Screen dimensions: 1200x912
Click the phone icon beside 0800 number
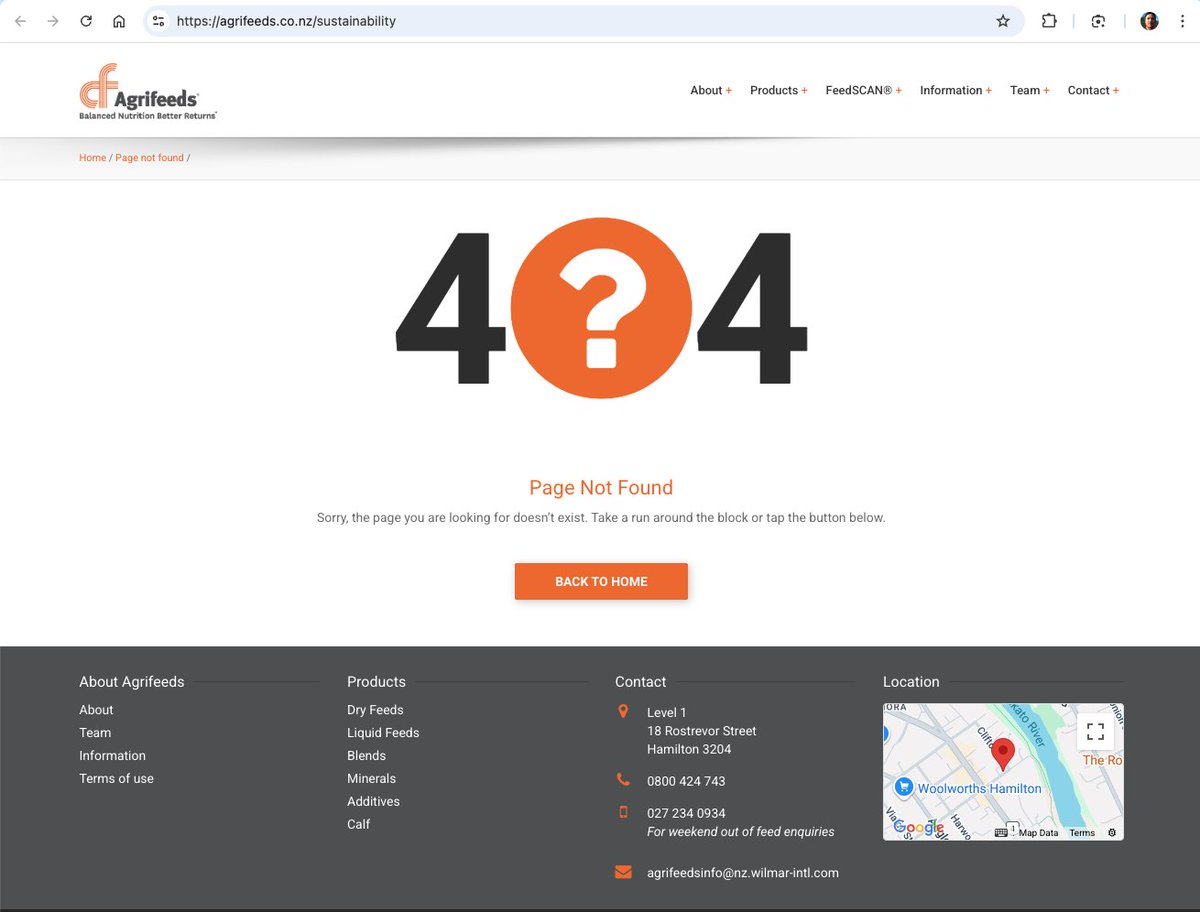(x=623, y=780)
